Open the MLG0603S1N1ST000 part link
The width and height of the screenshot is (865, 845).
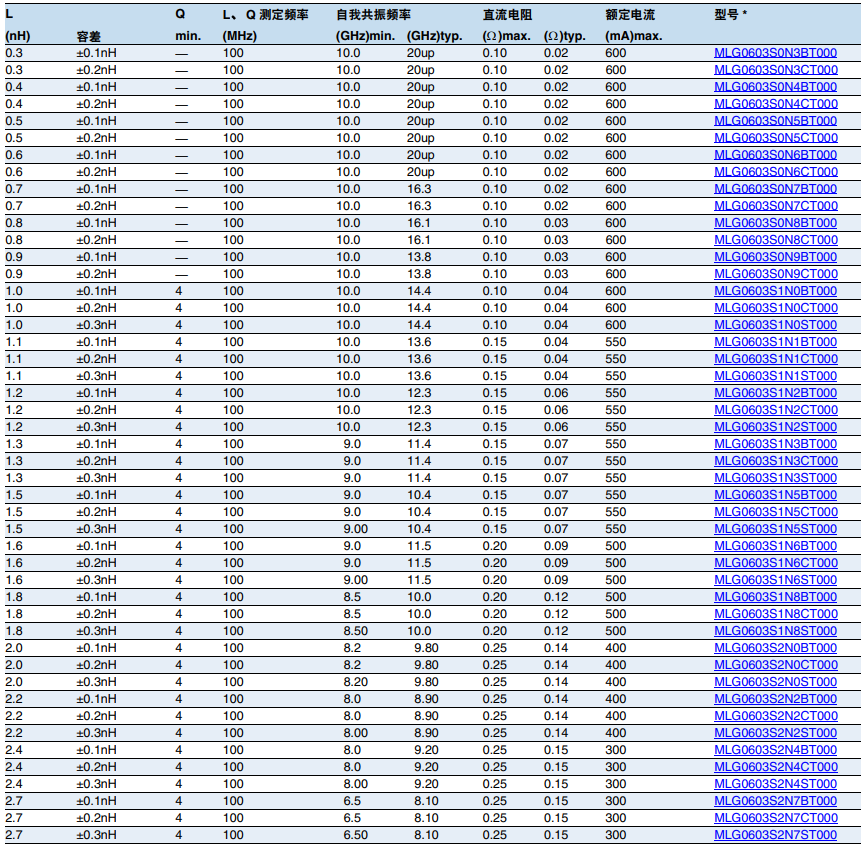click(x=775, y=376)
